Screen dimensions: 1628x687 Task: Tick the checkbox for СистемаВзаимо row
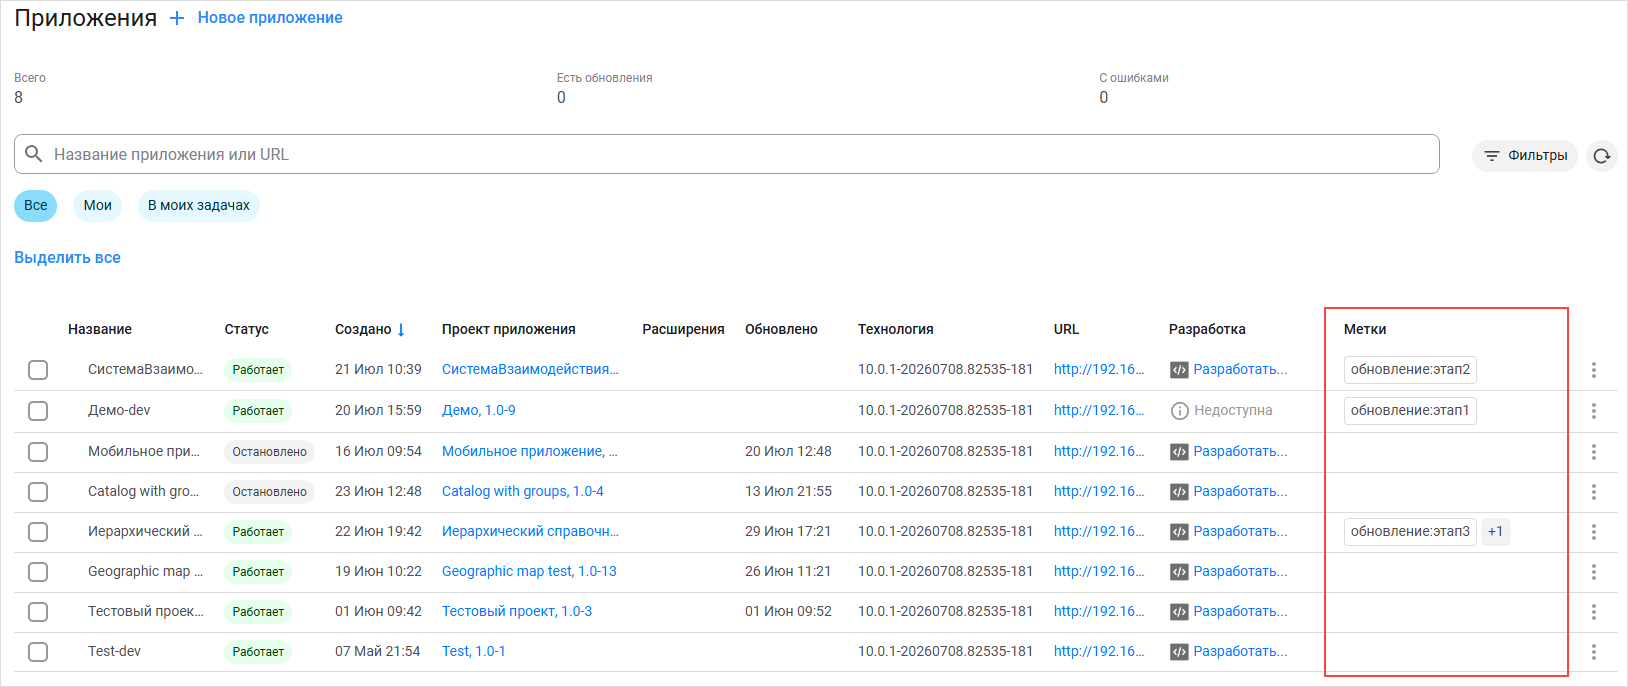click(x=38, y=370)
